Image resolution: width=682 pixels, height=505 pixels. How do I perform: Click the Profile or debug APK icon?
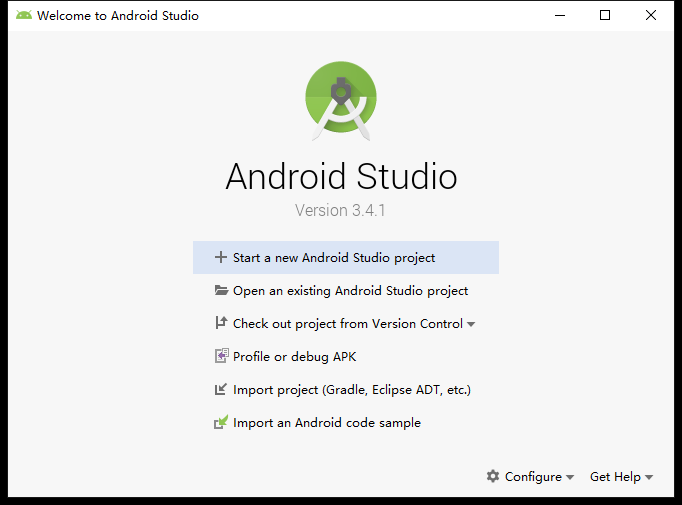click(221, 356)
